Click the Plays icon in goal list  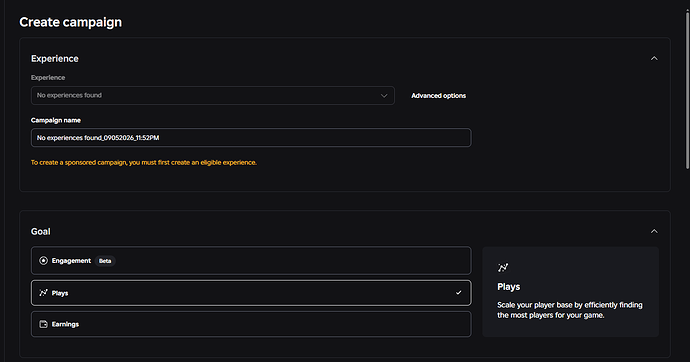tap(43, 293)
